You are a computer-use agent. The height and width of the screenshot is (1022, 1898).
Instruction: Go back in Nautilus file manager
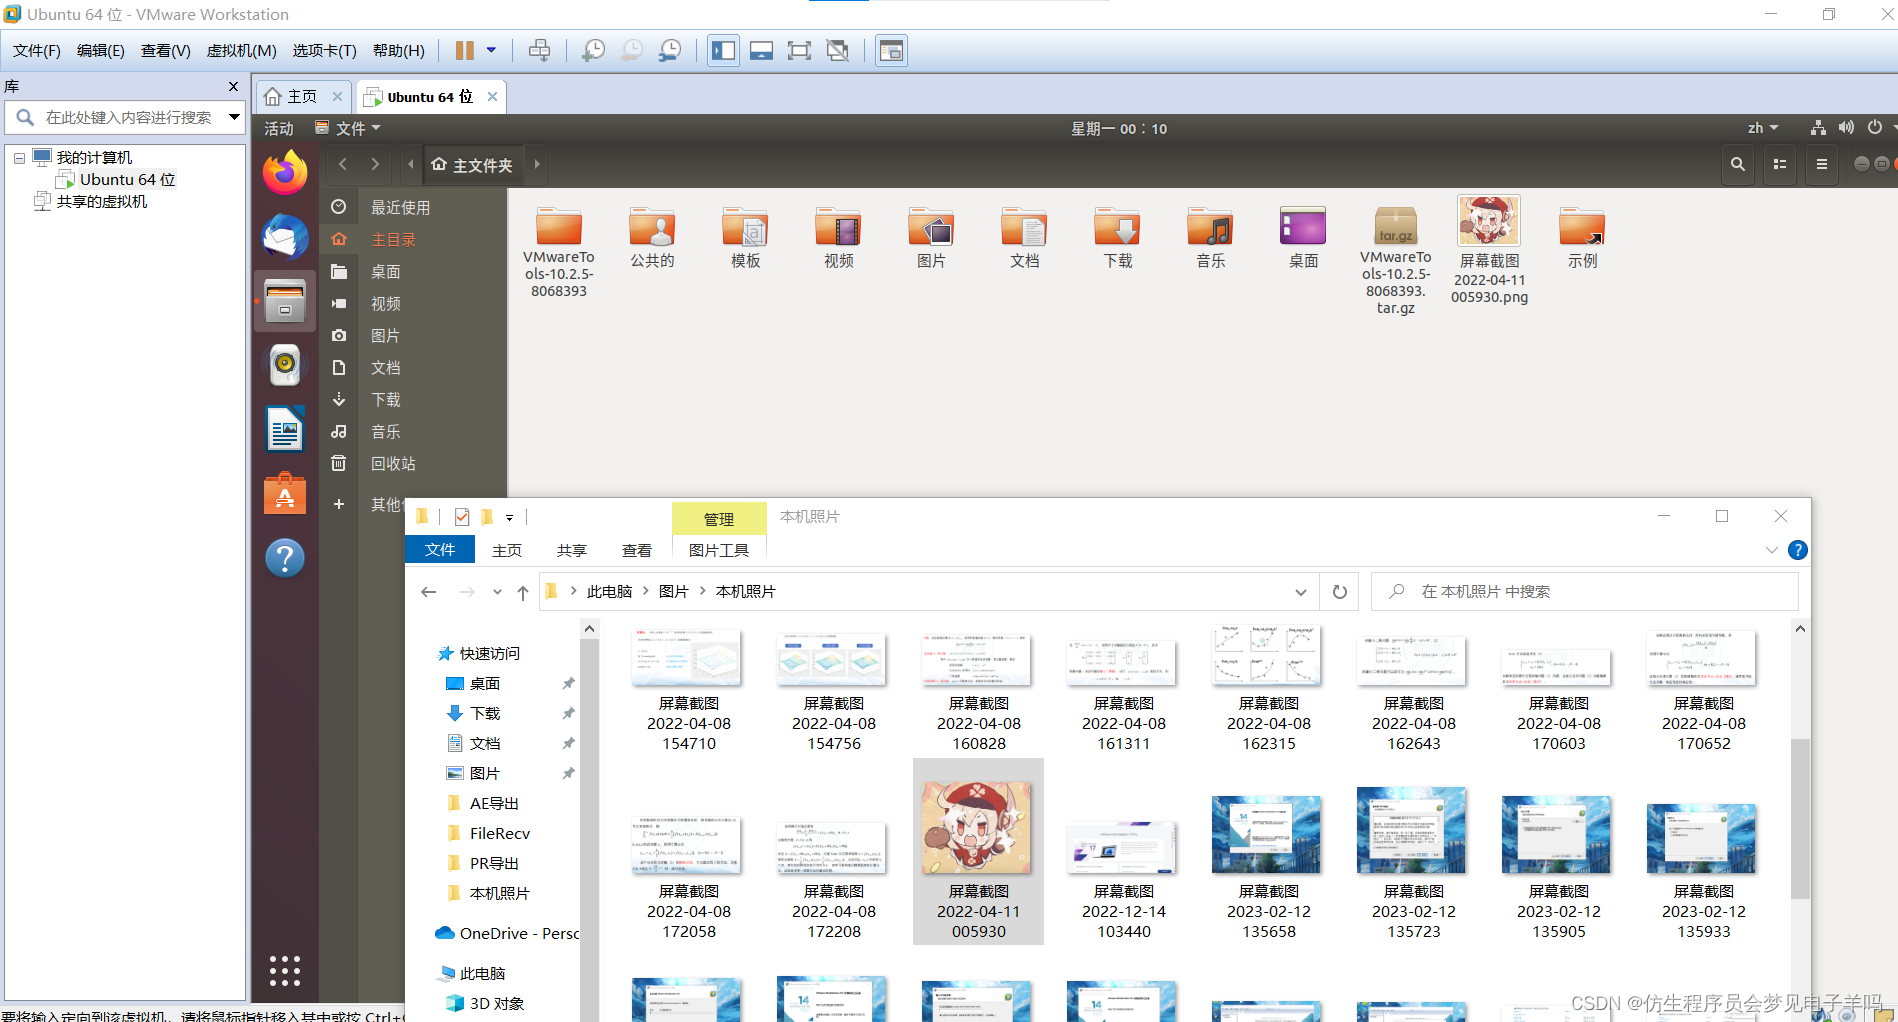click(x=343, y=164)
